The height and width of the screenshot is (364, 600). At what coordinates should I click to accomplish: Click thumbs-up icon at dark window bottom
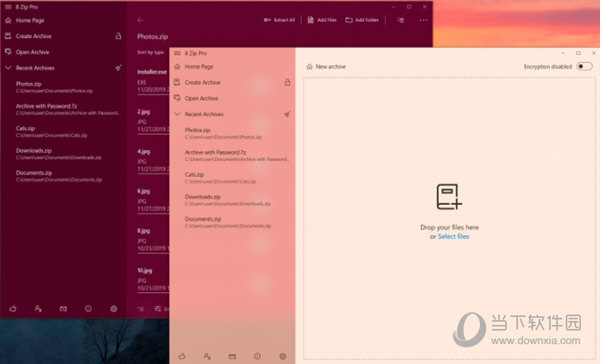(13, 309)
